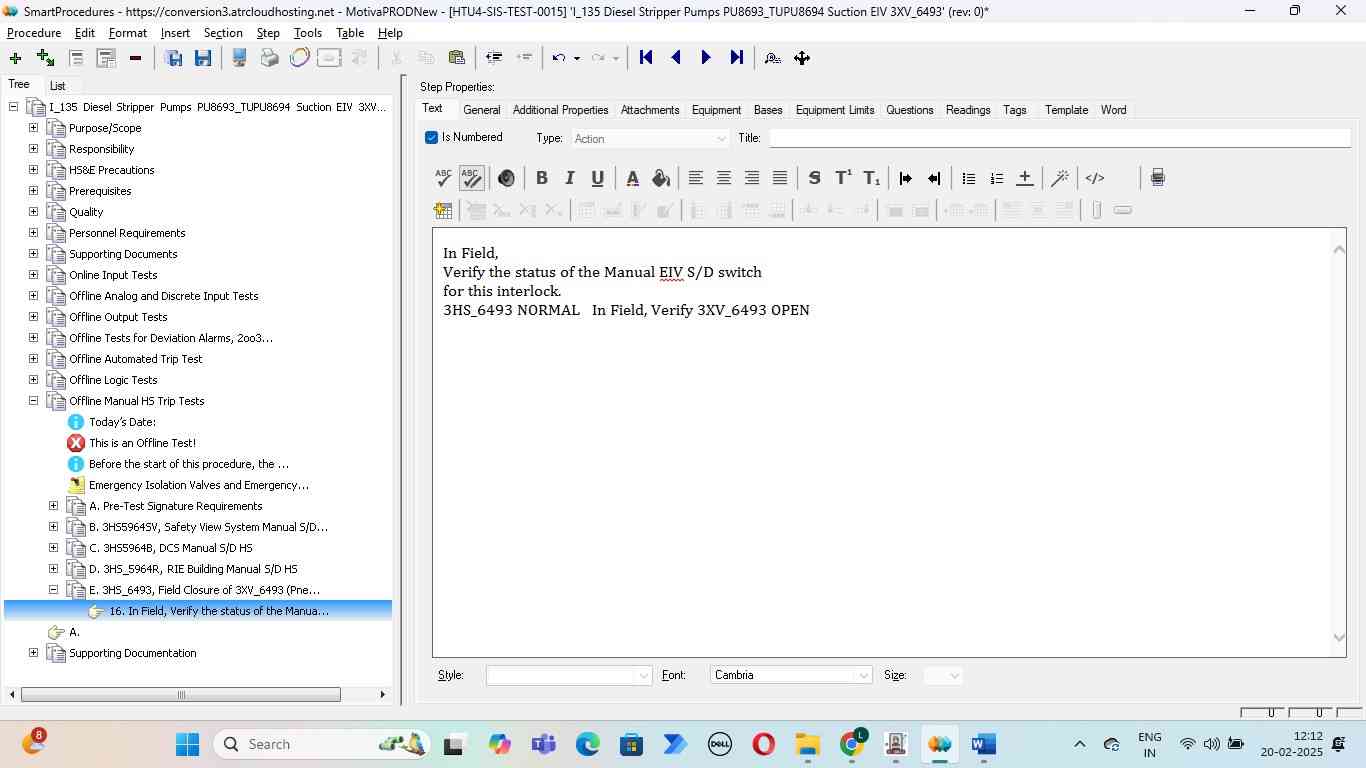Open the Type dropdown
The height and width of the screenshot is (768, 1366).
pos(650,139)
